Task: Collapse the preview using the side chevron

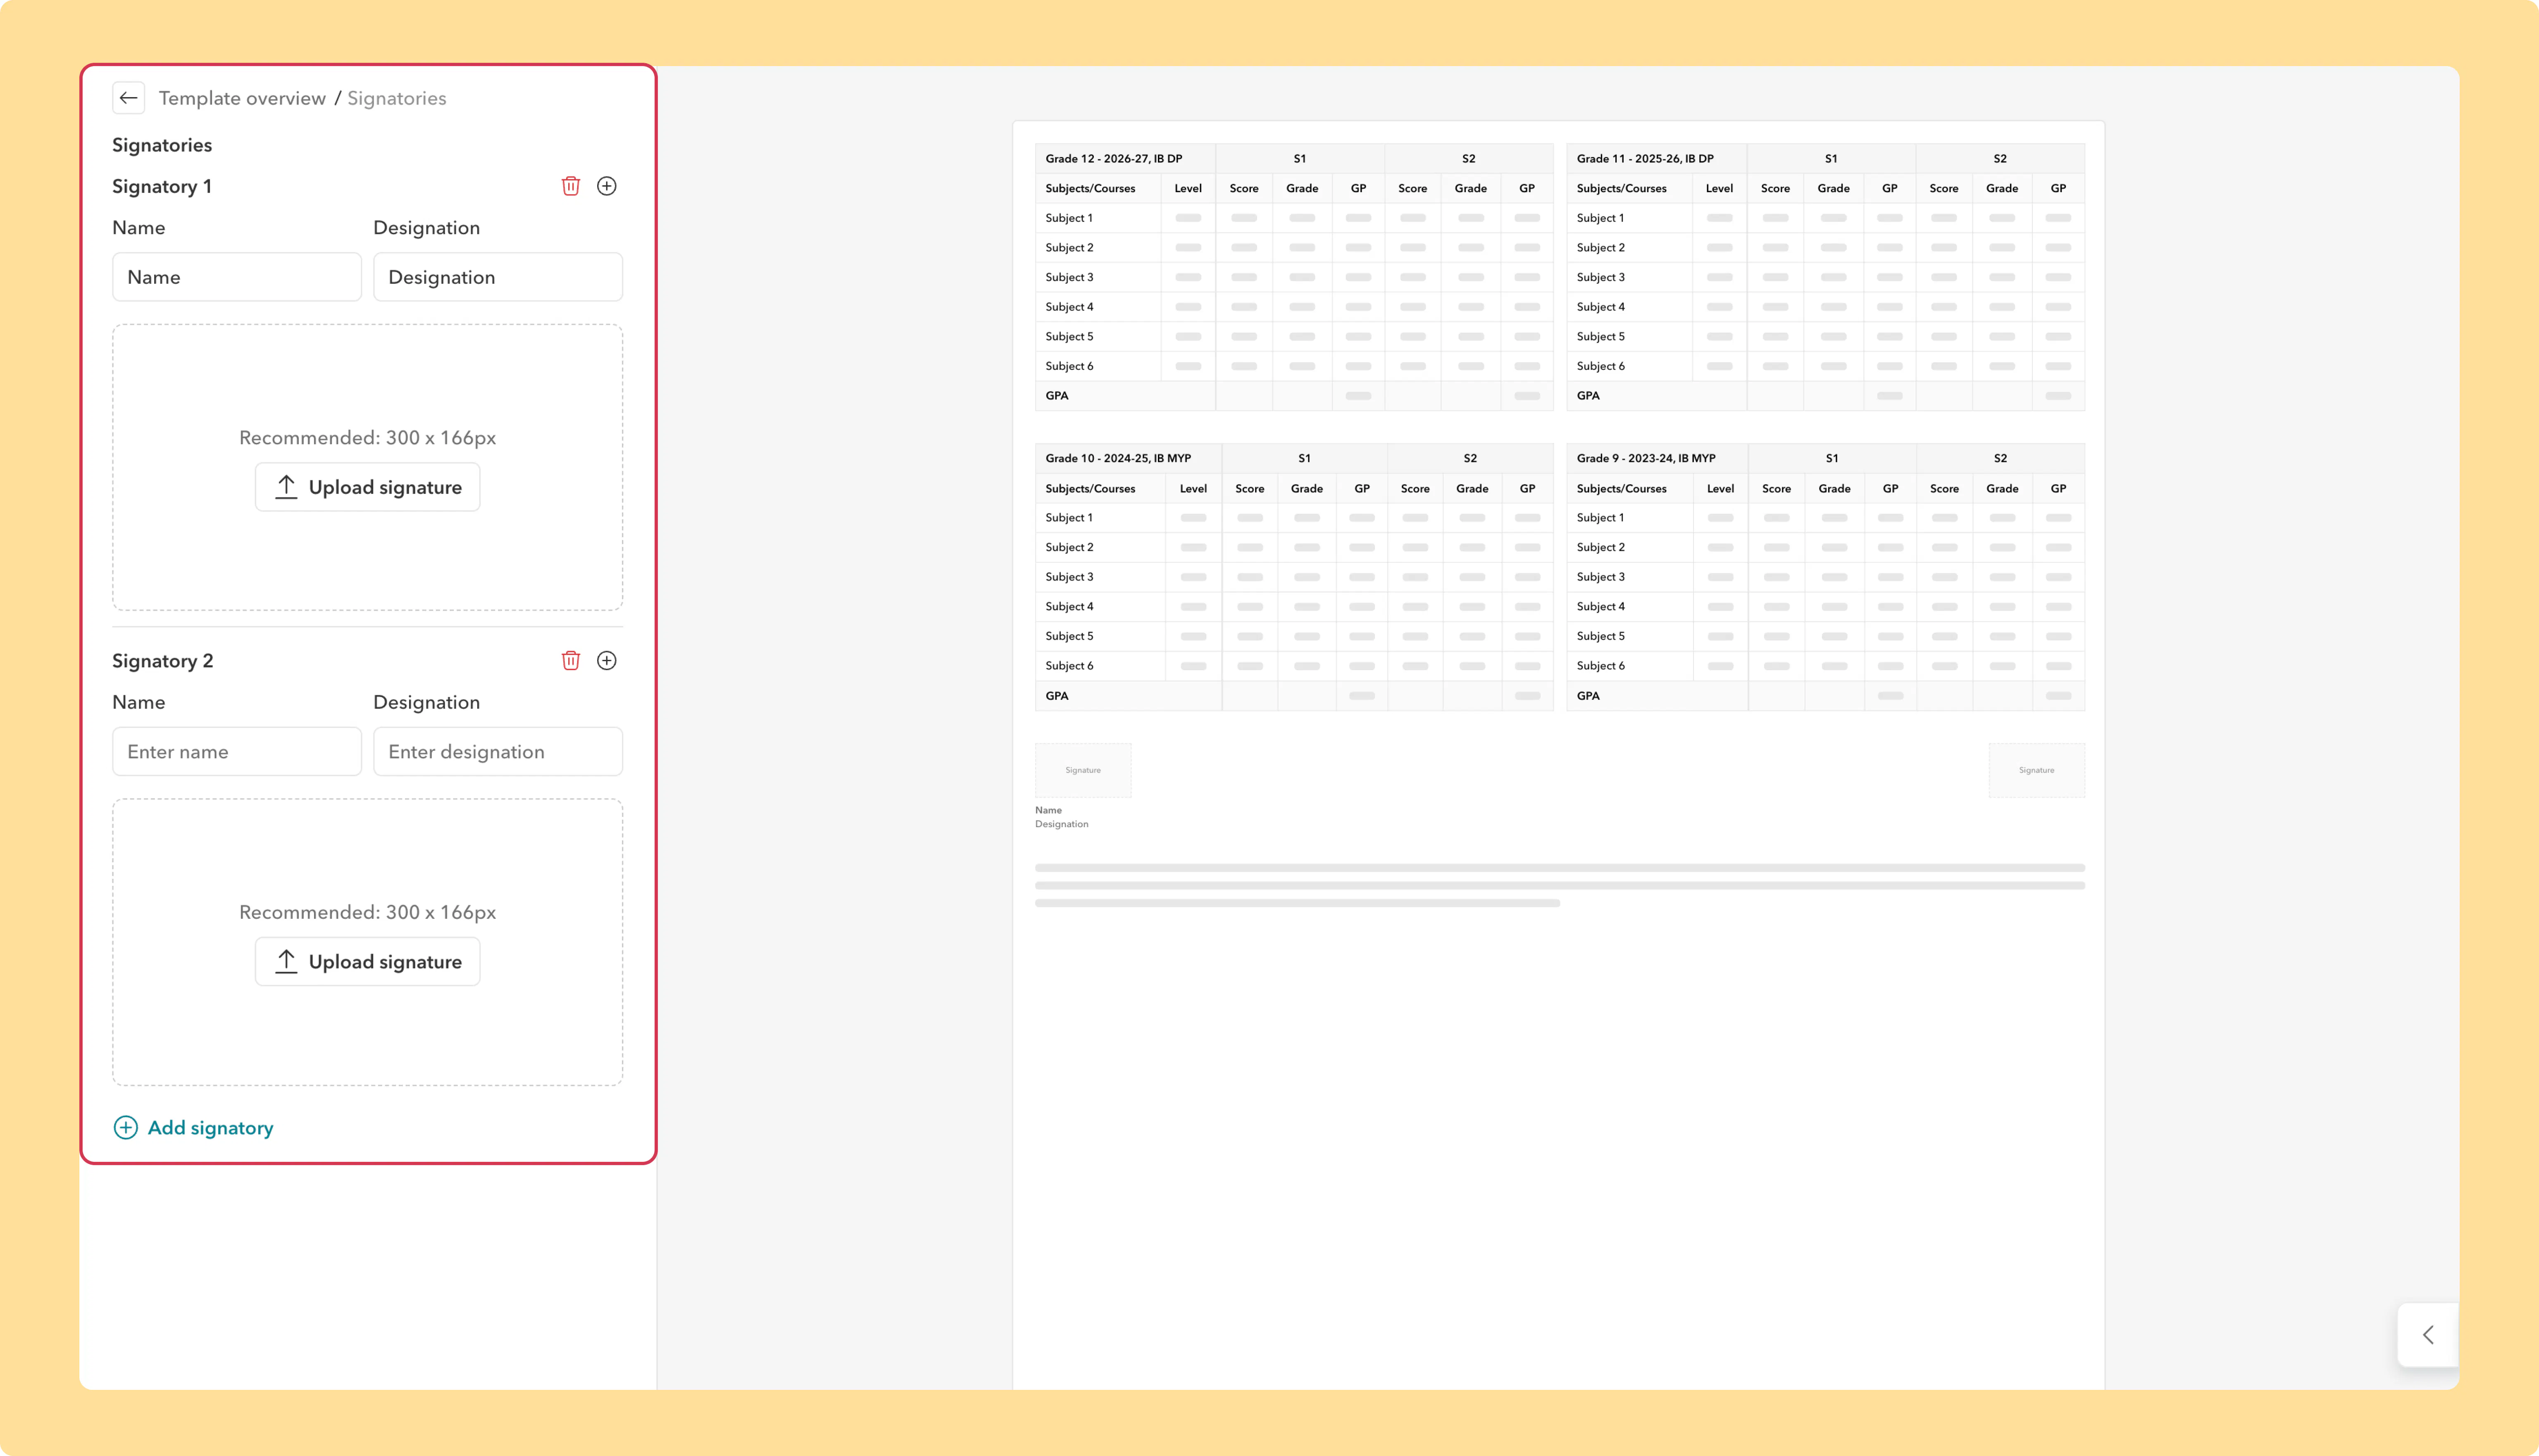Action: [2428, 1335]
